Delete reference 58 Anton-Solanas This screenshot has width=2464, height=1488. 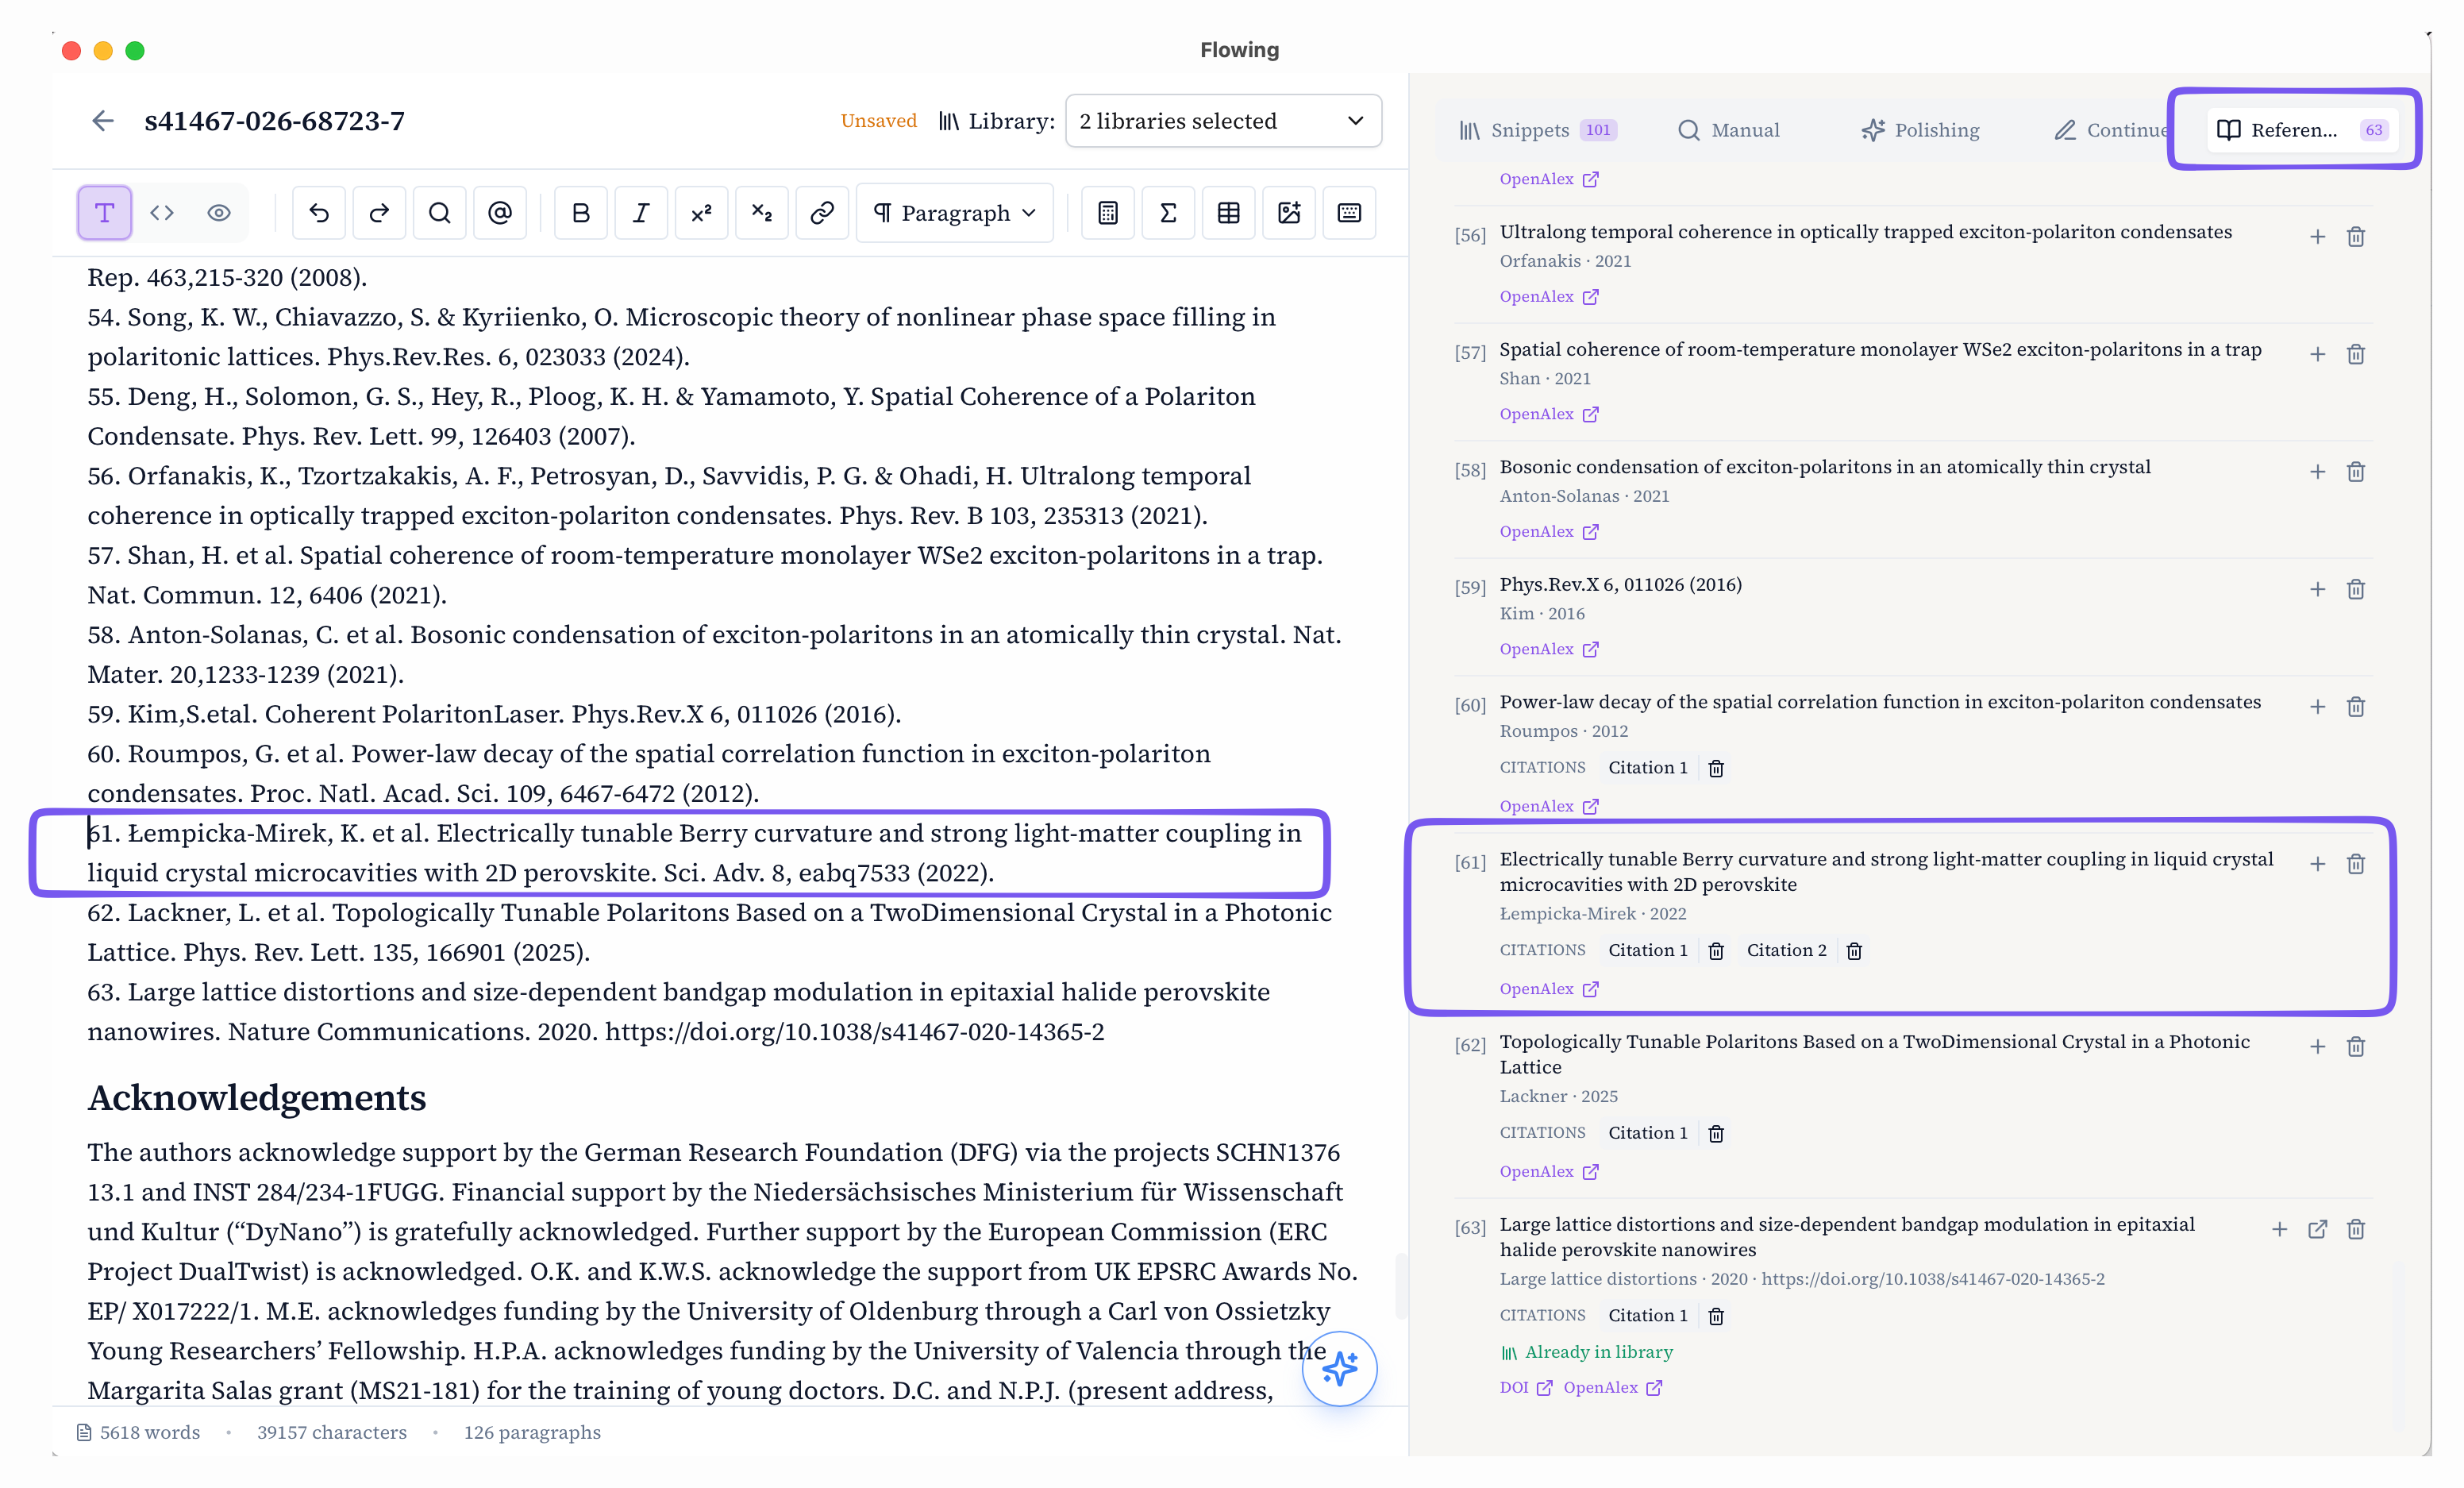2356,472
